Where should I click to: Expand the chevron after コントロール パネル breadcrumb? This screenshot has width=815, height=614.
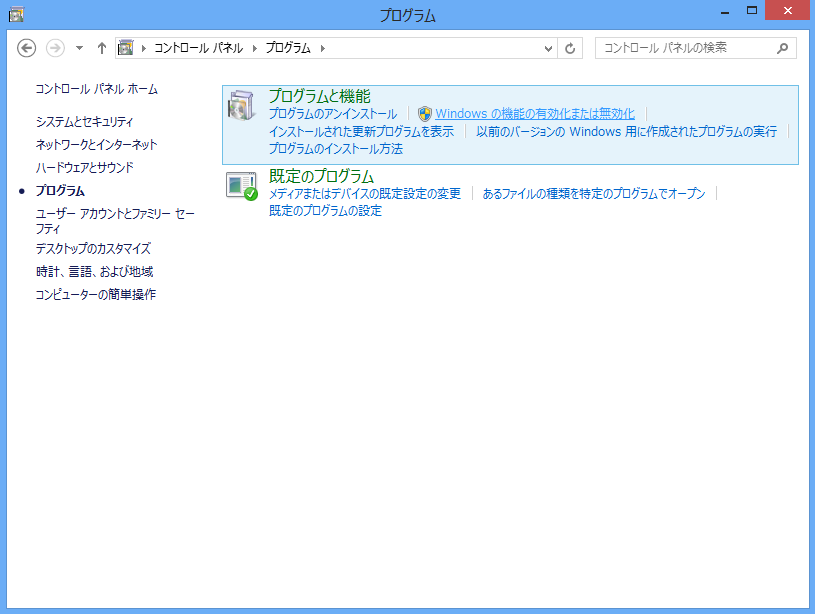(255, 48)
